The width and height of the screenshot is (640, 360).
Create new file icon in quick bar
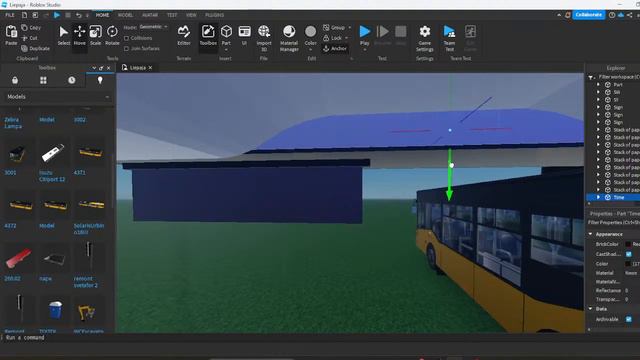tap(24, 15)
